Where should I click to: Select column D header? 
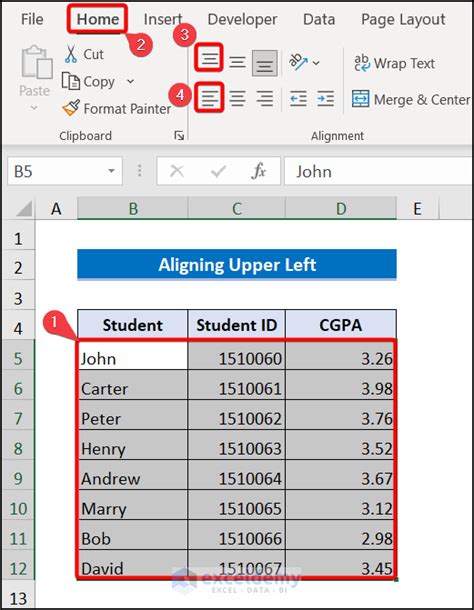click(341, 209)
